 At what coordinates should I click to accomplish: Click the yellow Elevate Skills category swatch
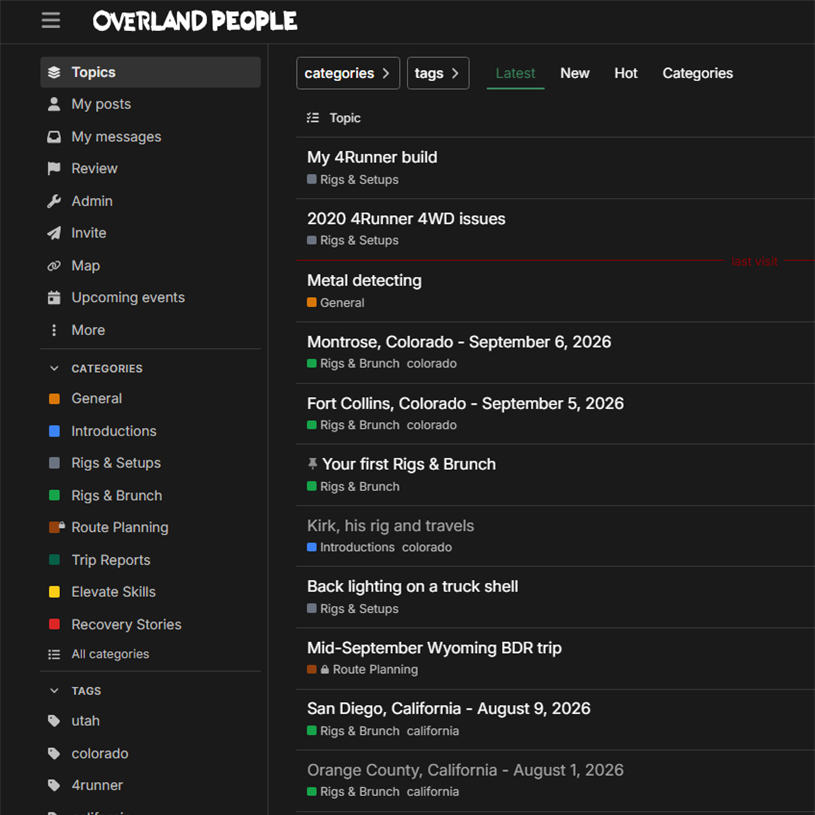[54, 592]
